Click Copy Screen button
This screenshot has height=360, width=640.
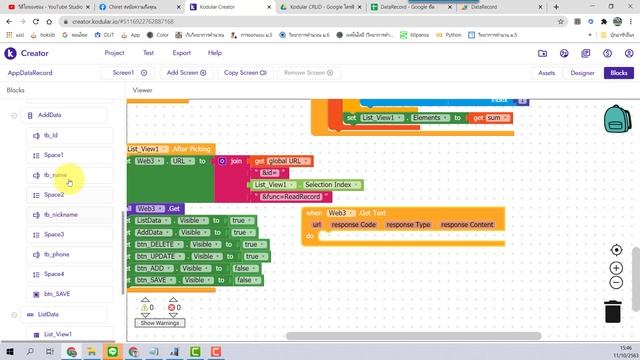[245, 73]
